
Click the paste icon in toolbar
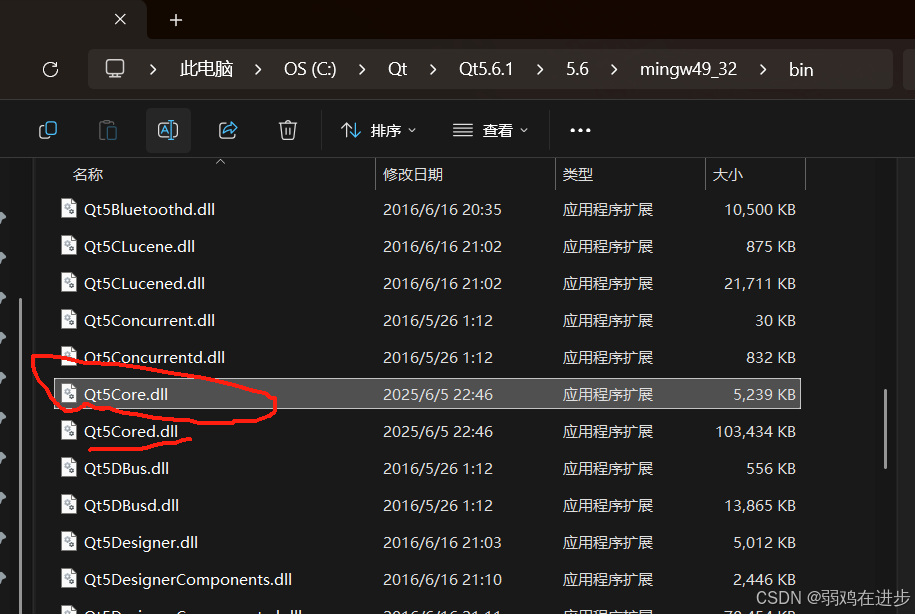coord(108,130)
